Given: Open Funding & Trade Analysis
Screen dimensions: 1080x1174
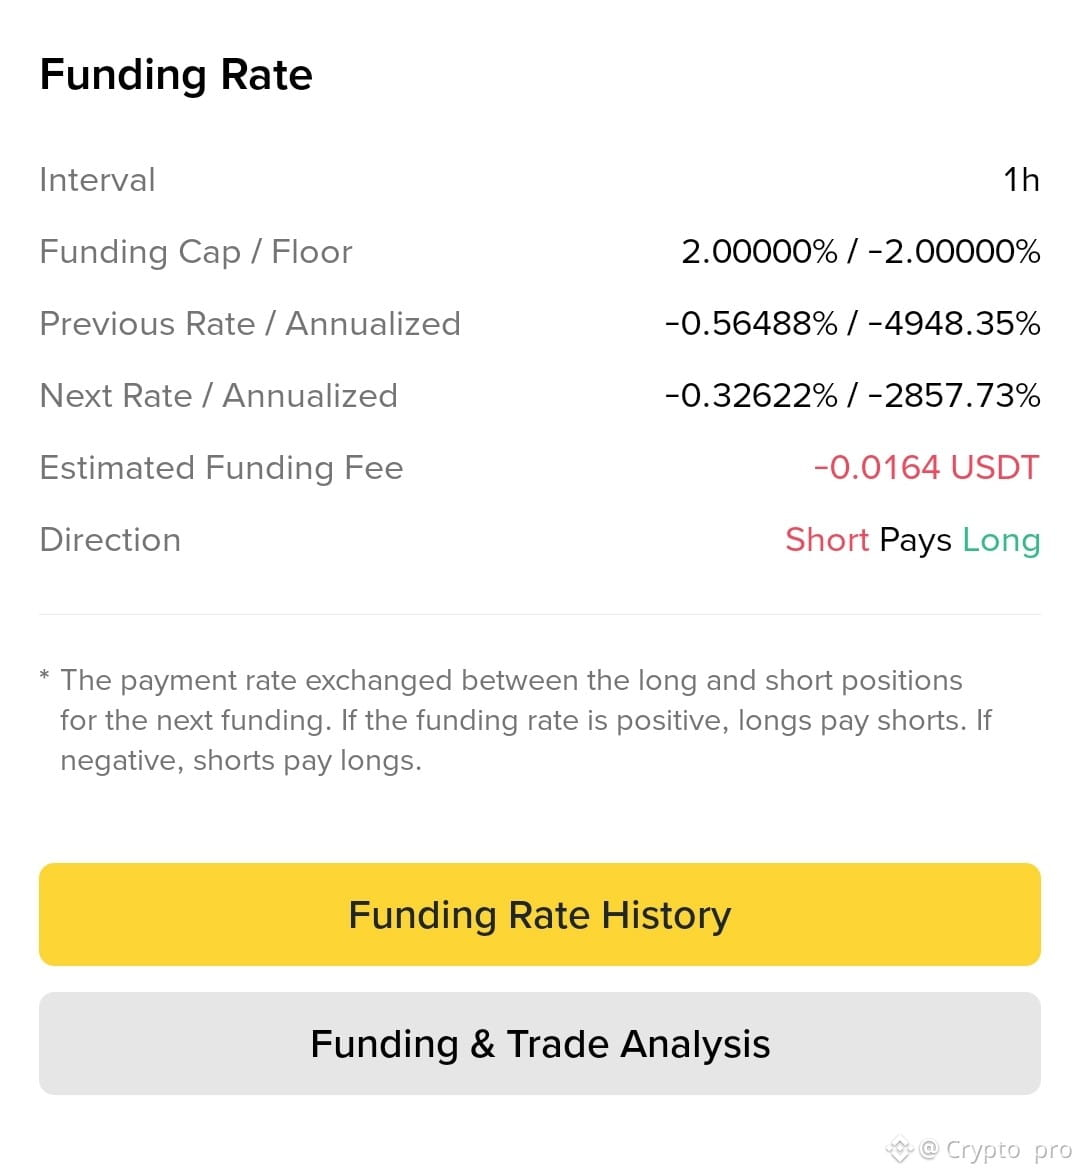Looking at the screenshot, I should [x=539, y=1044].
